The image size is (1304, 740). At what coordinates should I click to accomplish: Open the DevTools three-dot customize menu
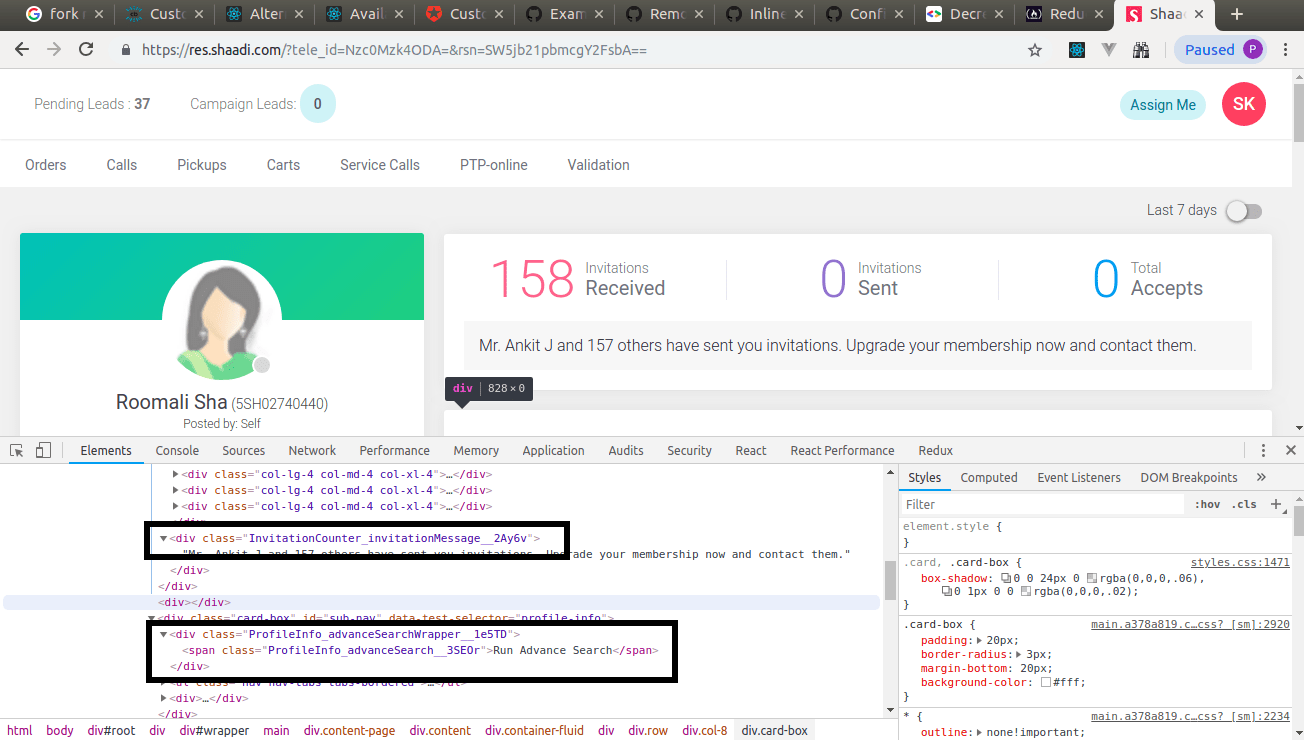pos(1264,451)
